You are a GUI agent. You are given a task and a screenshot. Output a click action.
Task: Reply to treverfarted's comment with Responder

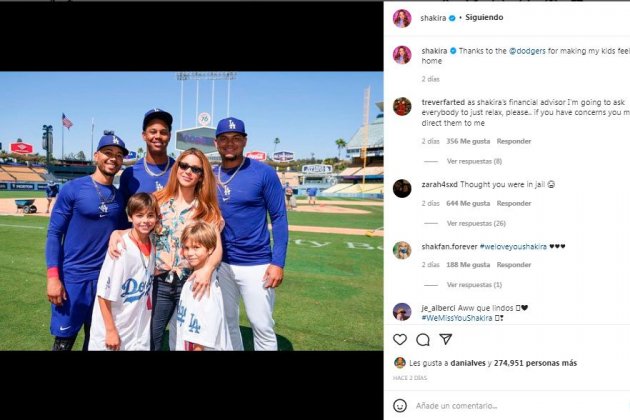coord(514,141)
